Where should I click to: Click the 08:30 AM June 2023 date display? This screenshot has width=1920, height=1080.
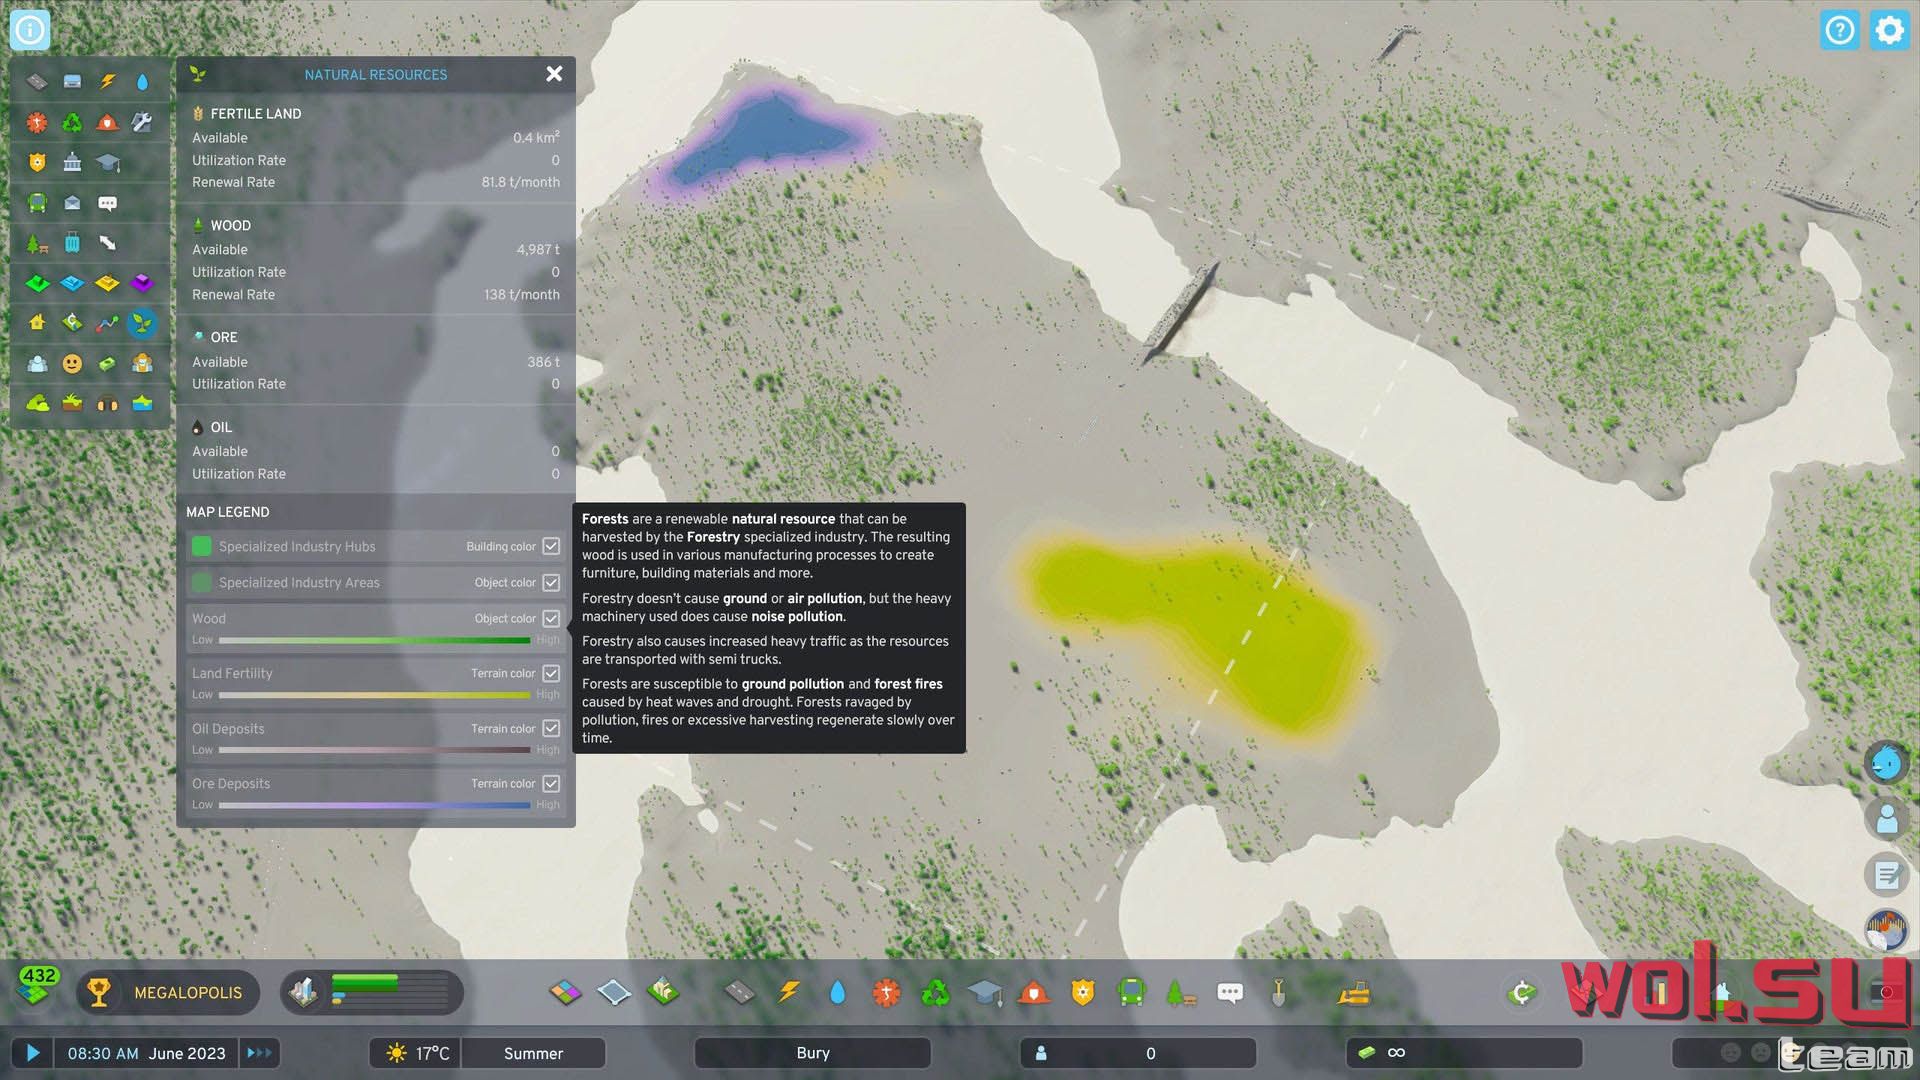pyautogui.click(x=147, y=1053)
